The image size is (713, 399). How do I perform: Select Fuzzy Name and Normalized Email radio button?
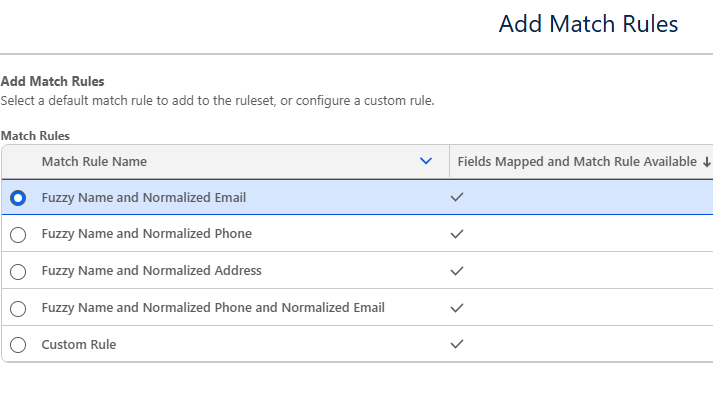tap(18, 198)
